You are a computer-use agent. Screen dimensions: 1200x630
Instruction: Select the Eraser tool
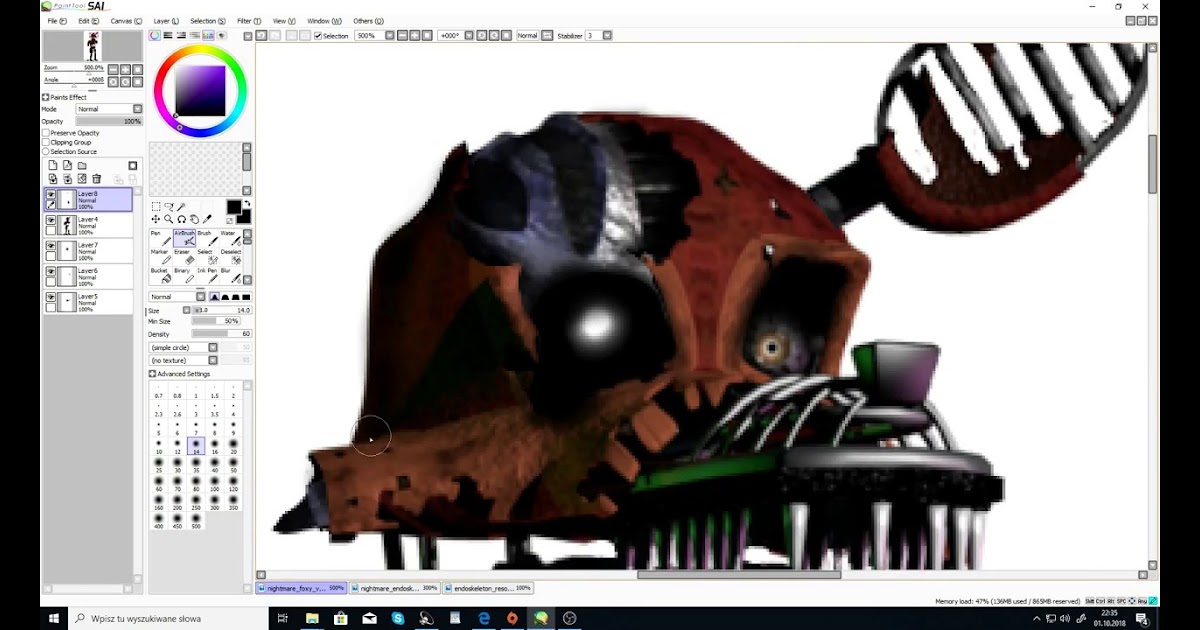pyautogui.click(x=185, y=257)
